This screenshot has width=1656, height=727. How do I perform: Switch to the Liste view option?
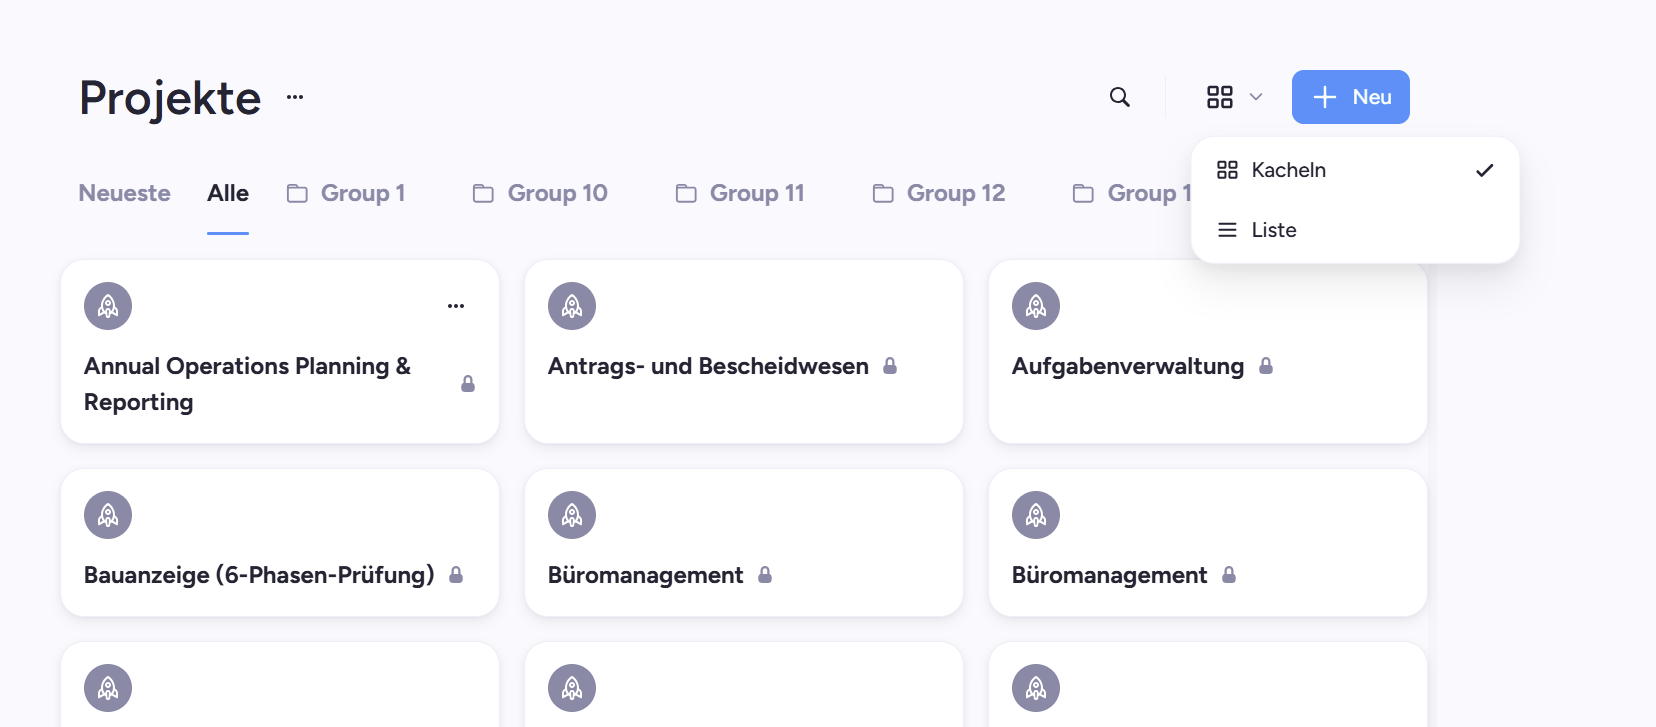[1355, 230]
